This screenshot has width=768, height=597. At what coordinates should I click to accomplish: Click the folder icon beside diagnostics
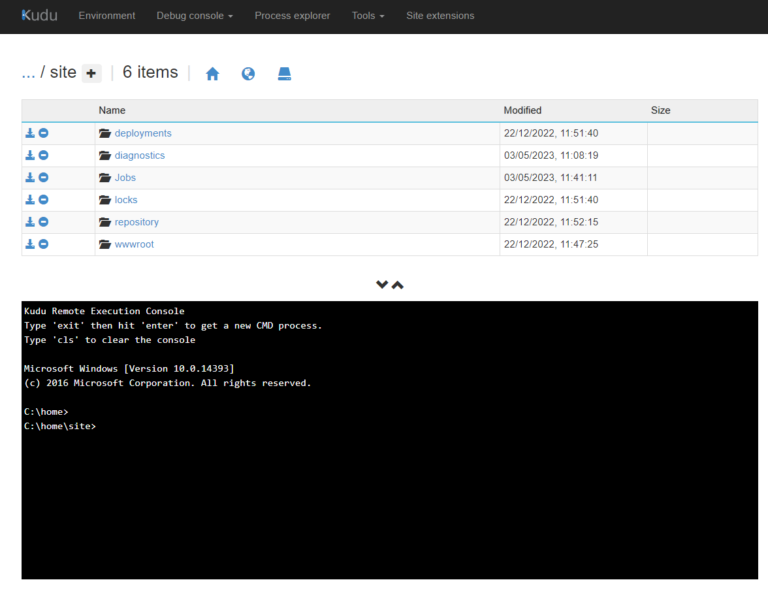point(105,155)
